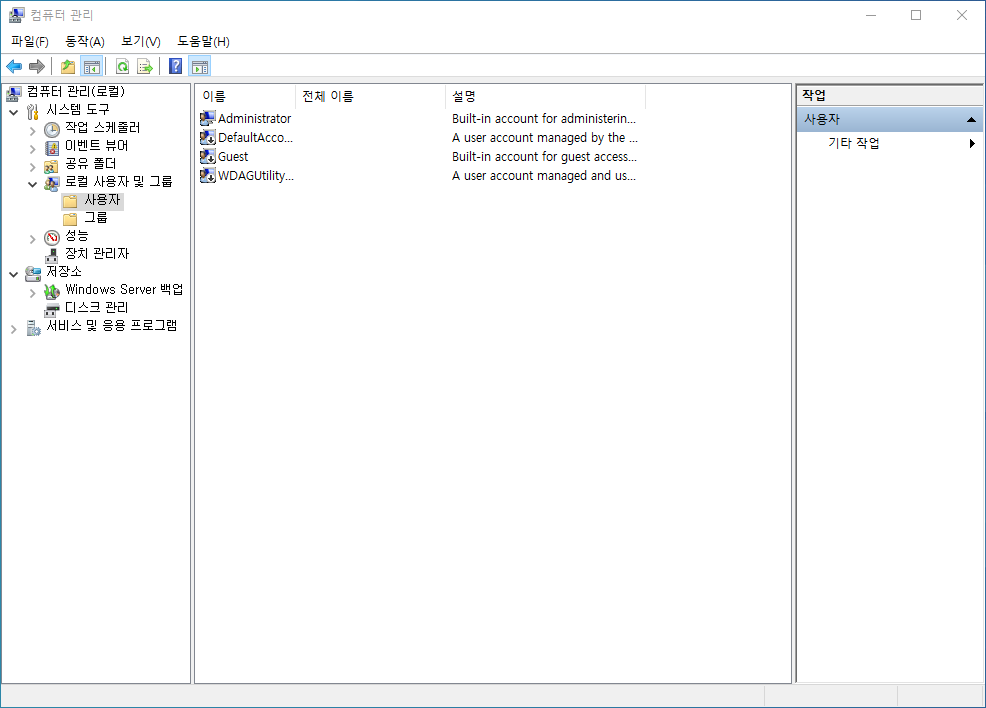
Task: Select 컴퓨터 관리(로컬) root node
Action: coord(76,92)
